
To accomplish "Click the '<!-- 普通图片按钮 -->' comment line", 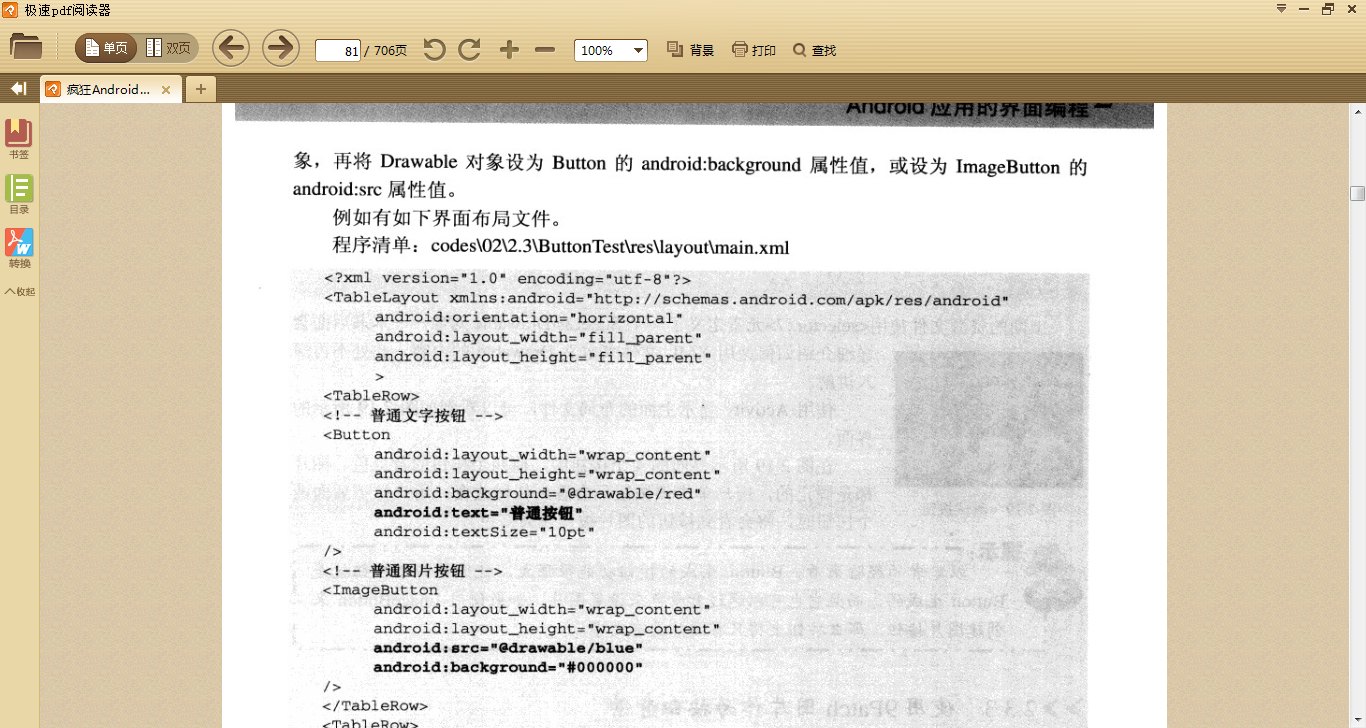I will (413, 571).
